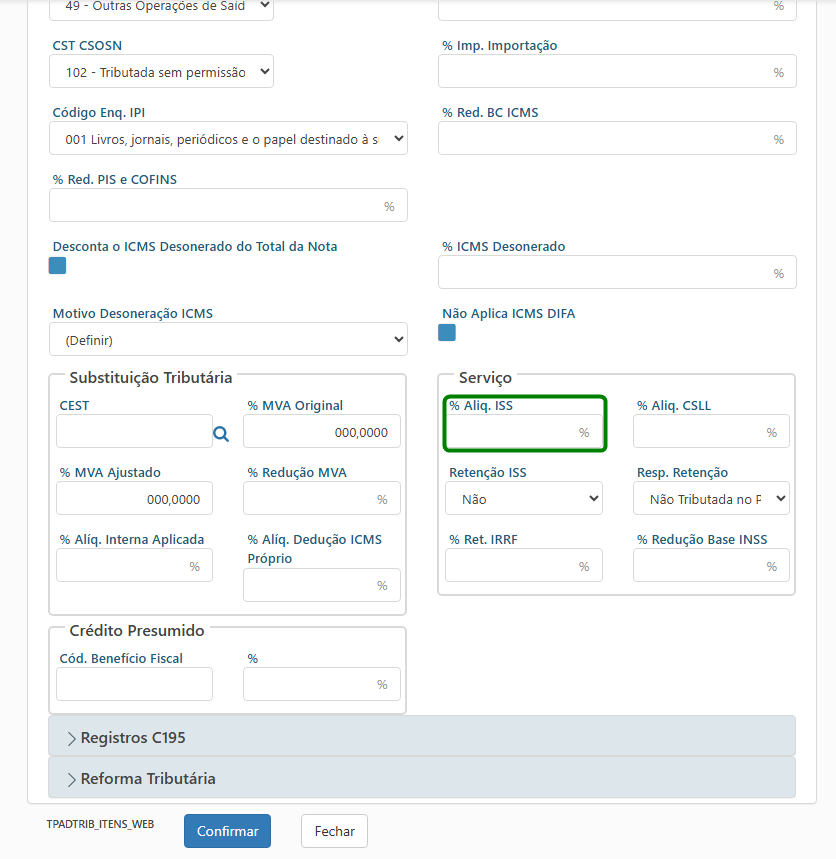Click the % Aliq. ISS input field
The image size is (836, 859).
(512, 432)
